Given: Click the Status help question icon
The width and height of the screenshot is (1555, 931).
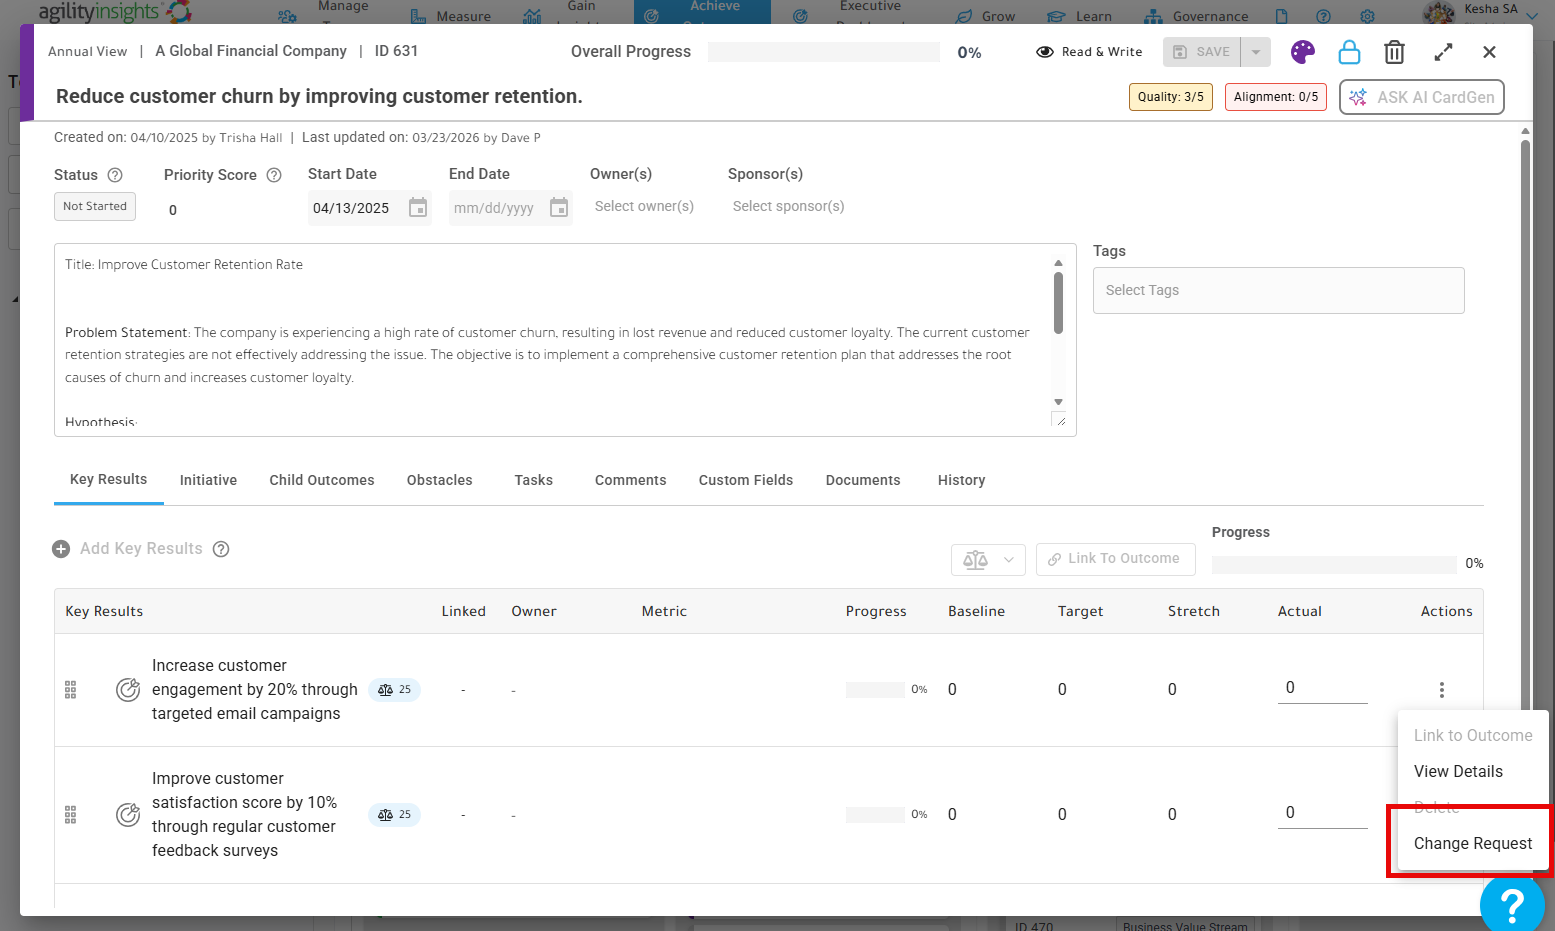Looking at the screenshot, I should coord(115,175).
